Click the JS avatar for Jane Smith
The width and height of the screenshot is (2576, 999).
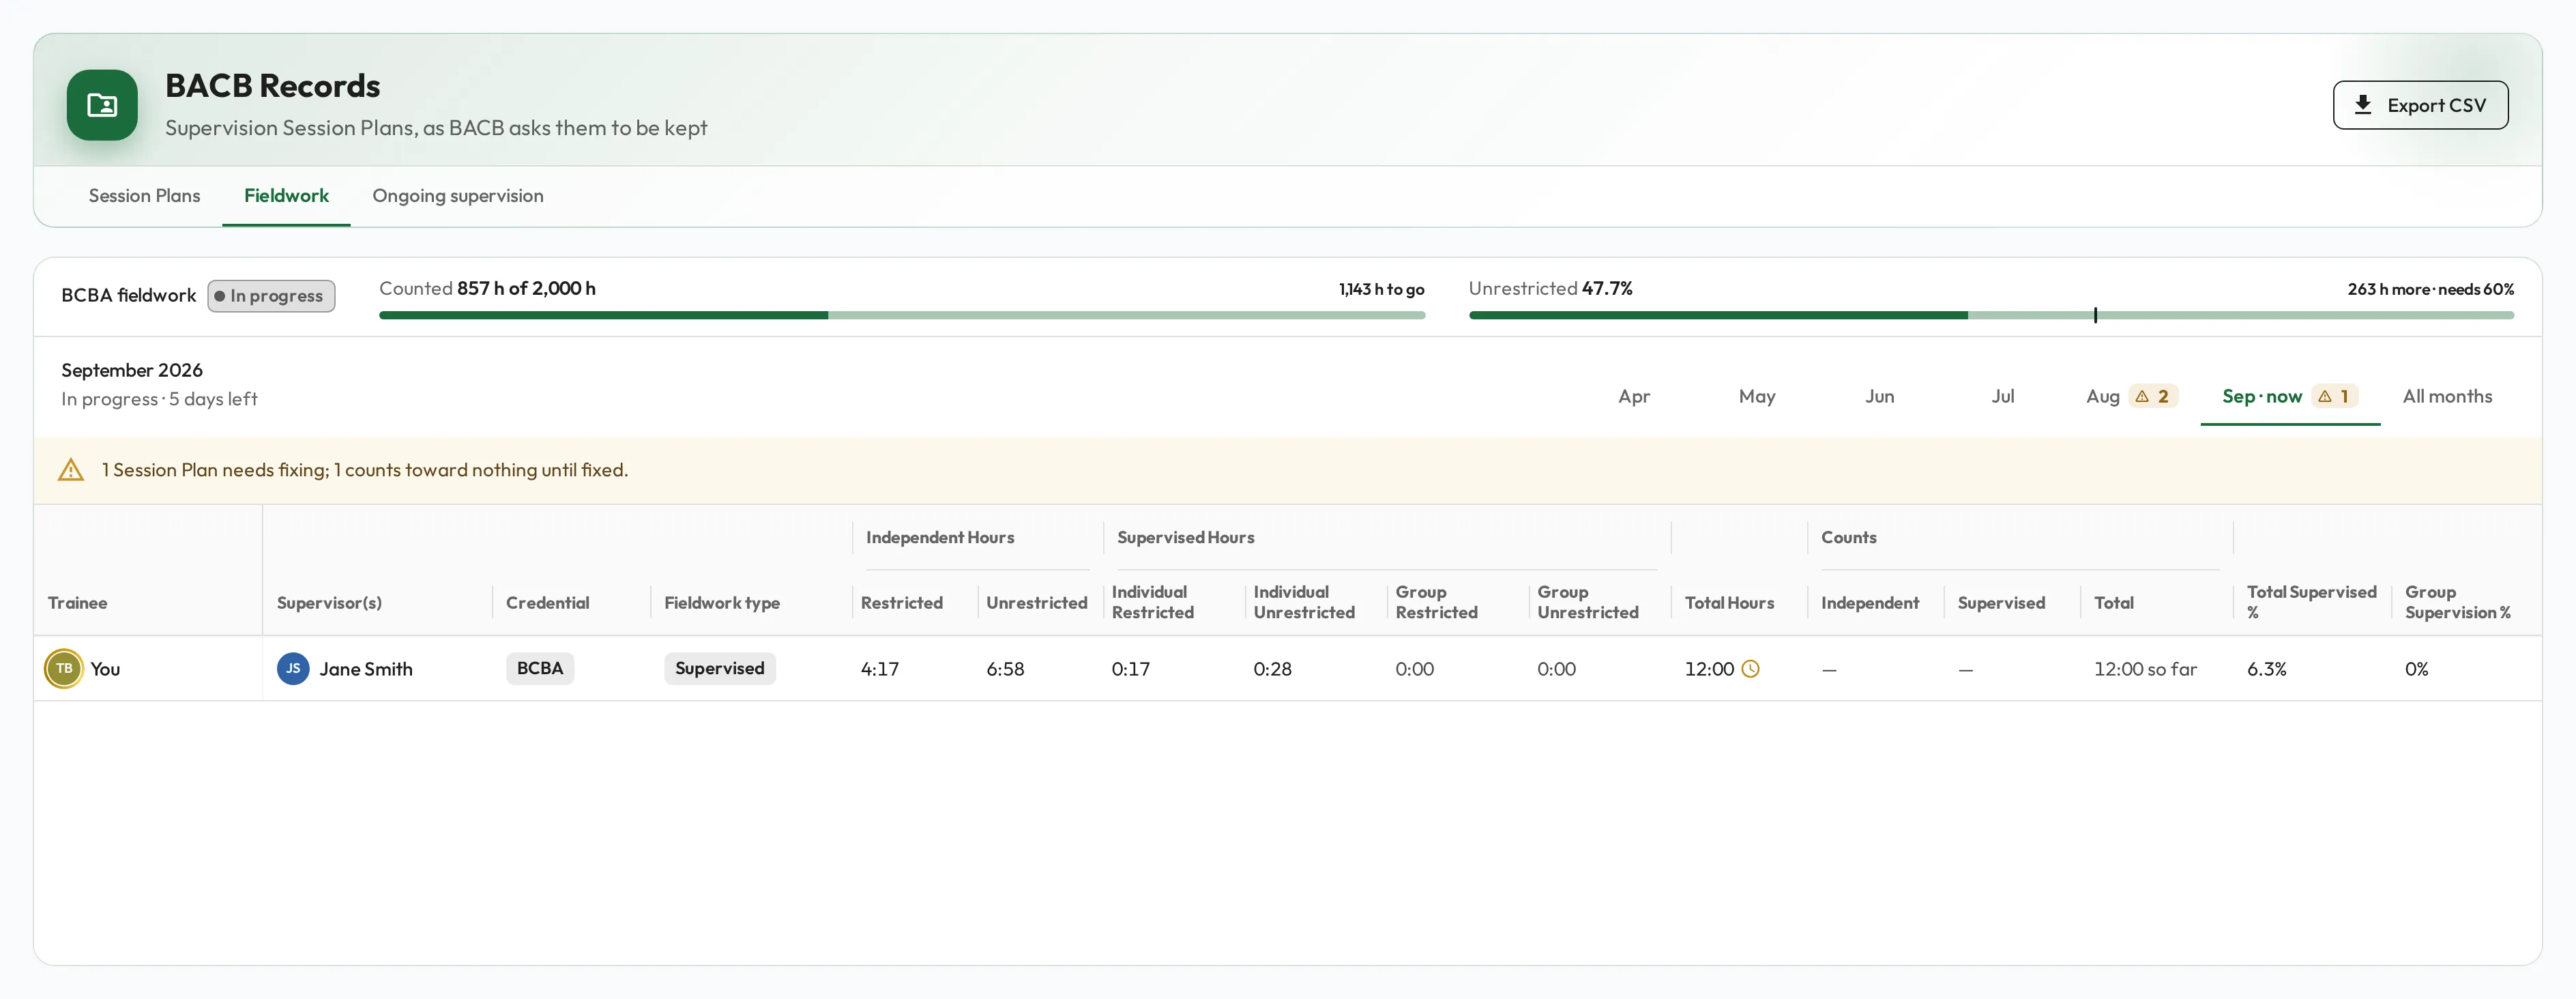point(293,669)
